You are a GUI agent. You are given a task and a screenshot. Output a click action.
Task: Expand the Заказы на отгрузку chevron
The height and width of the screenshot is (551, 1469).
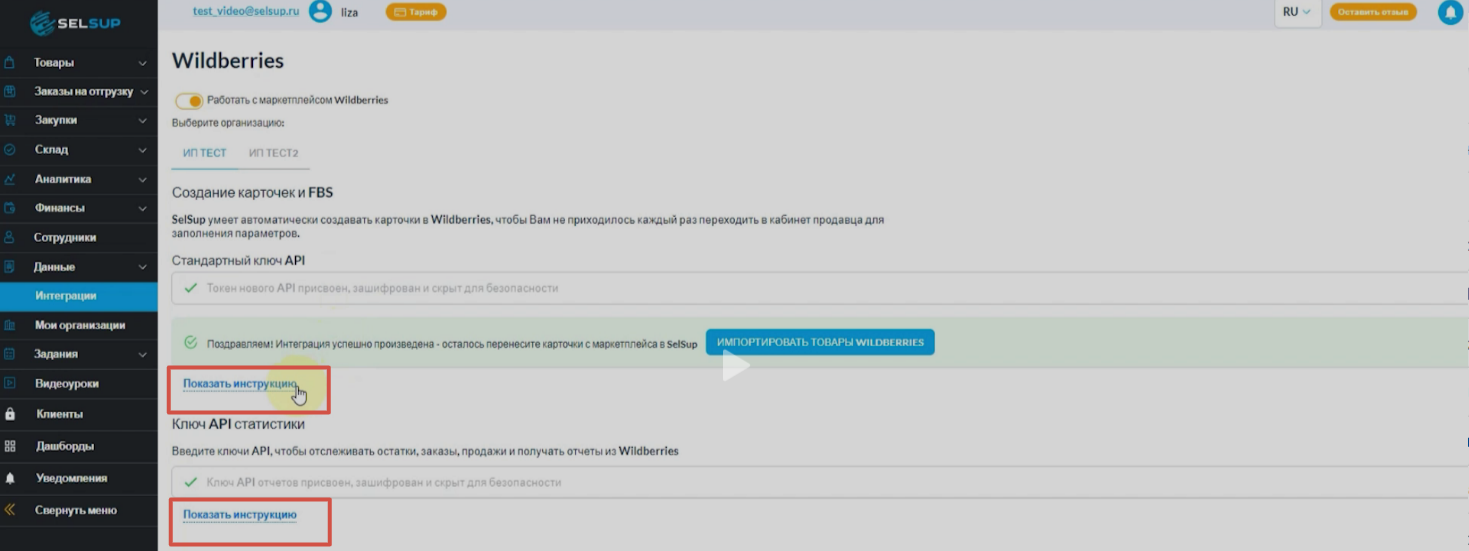(143, 92)
